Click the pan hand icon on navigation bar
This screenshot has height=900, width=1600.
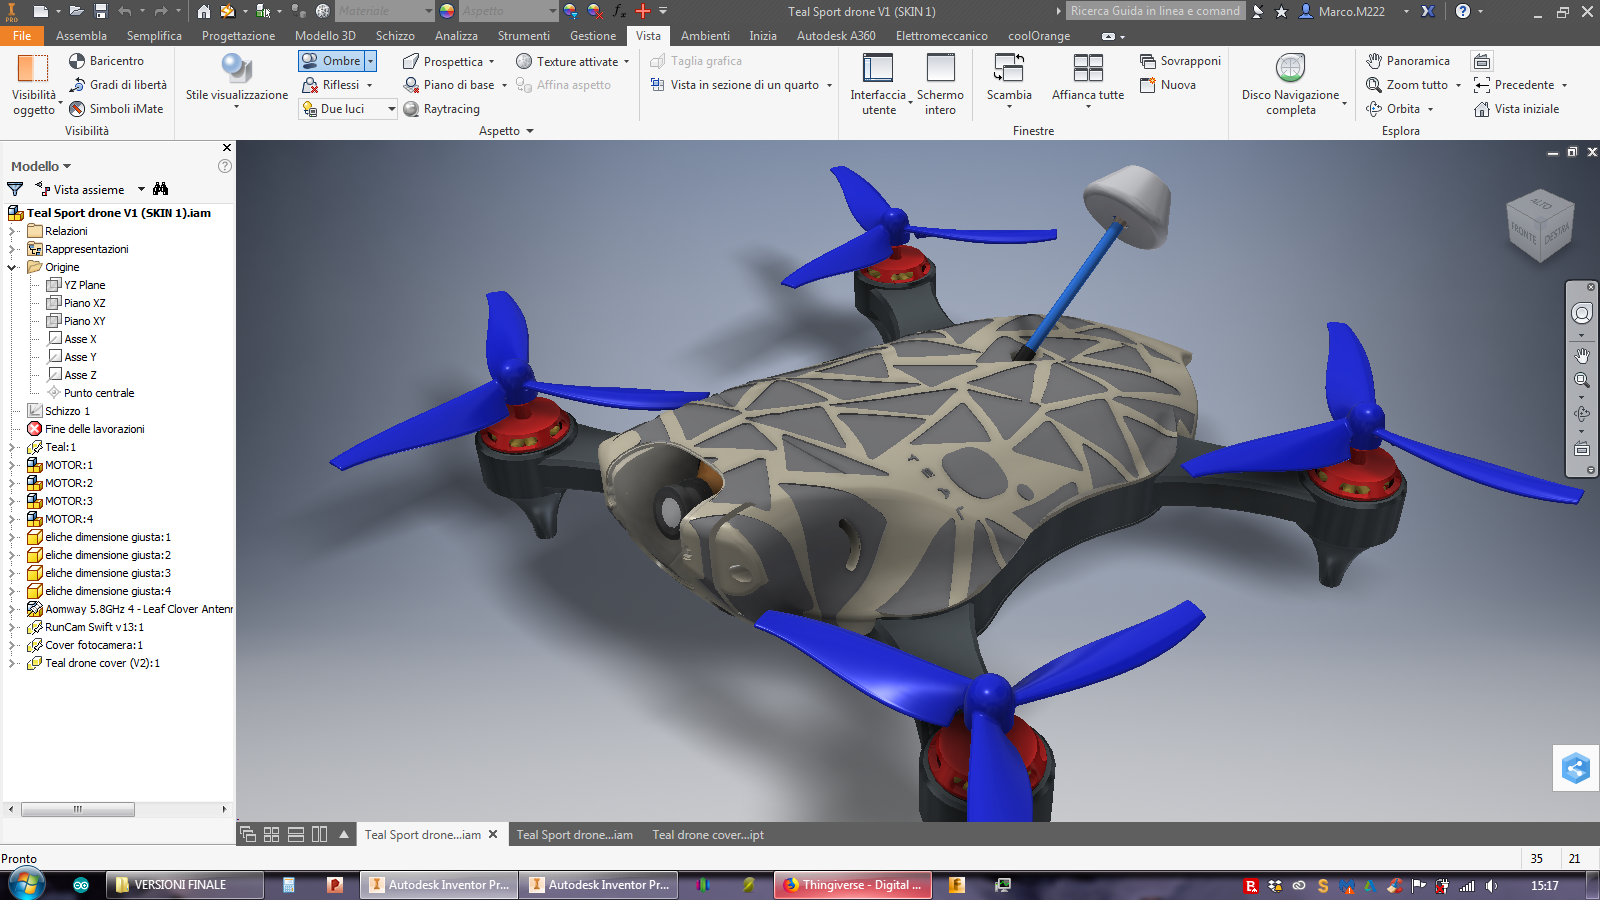click(x=1582, y=355)
